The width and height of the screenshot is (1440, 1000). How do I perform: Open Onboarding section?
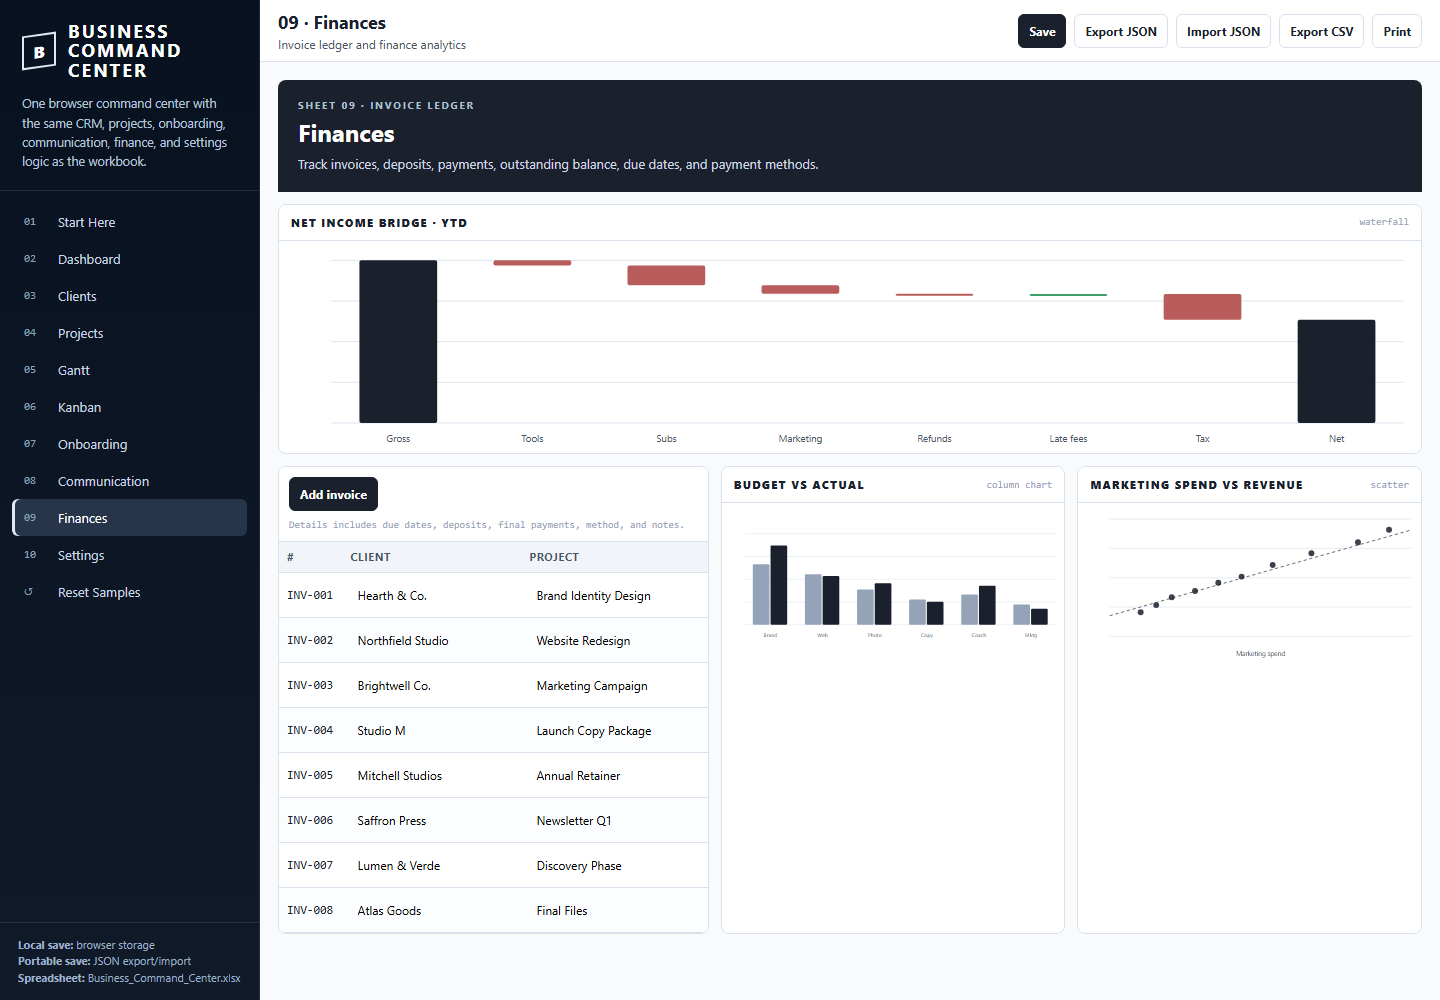[129, 444]
